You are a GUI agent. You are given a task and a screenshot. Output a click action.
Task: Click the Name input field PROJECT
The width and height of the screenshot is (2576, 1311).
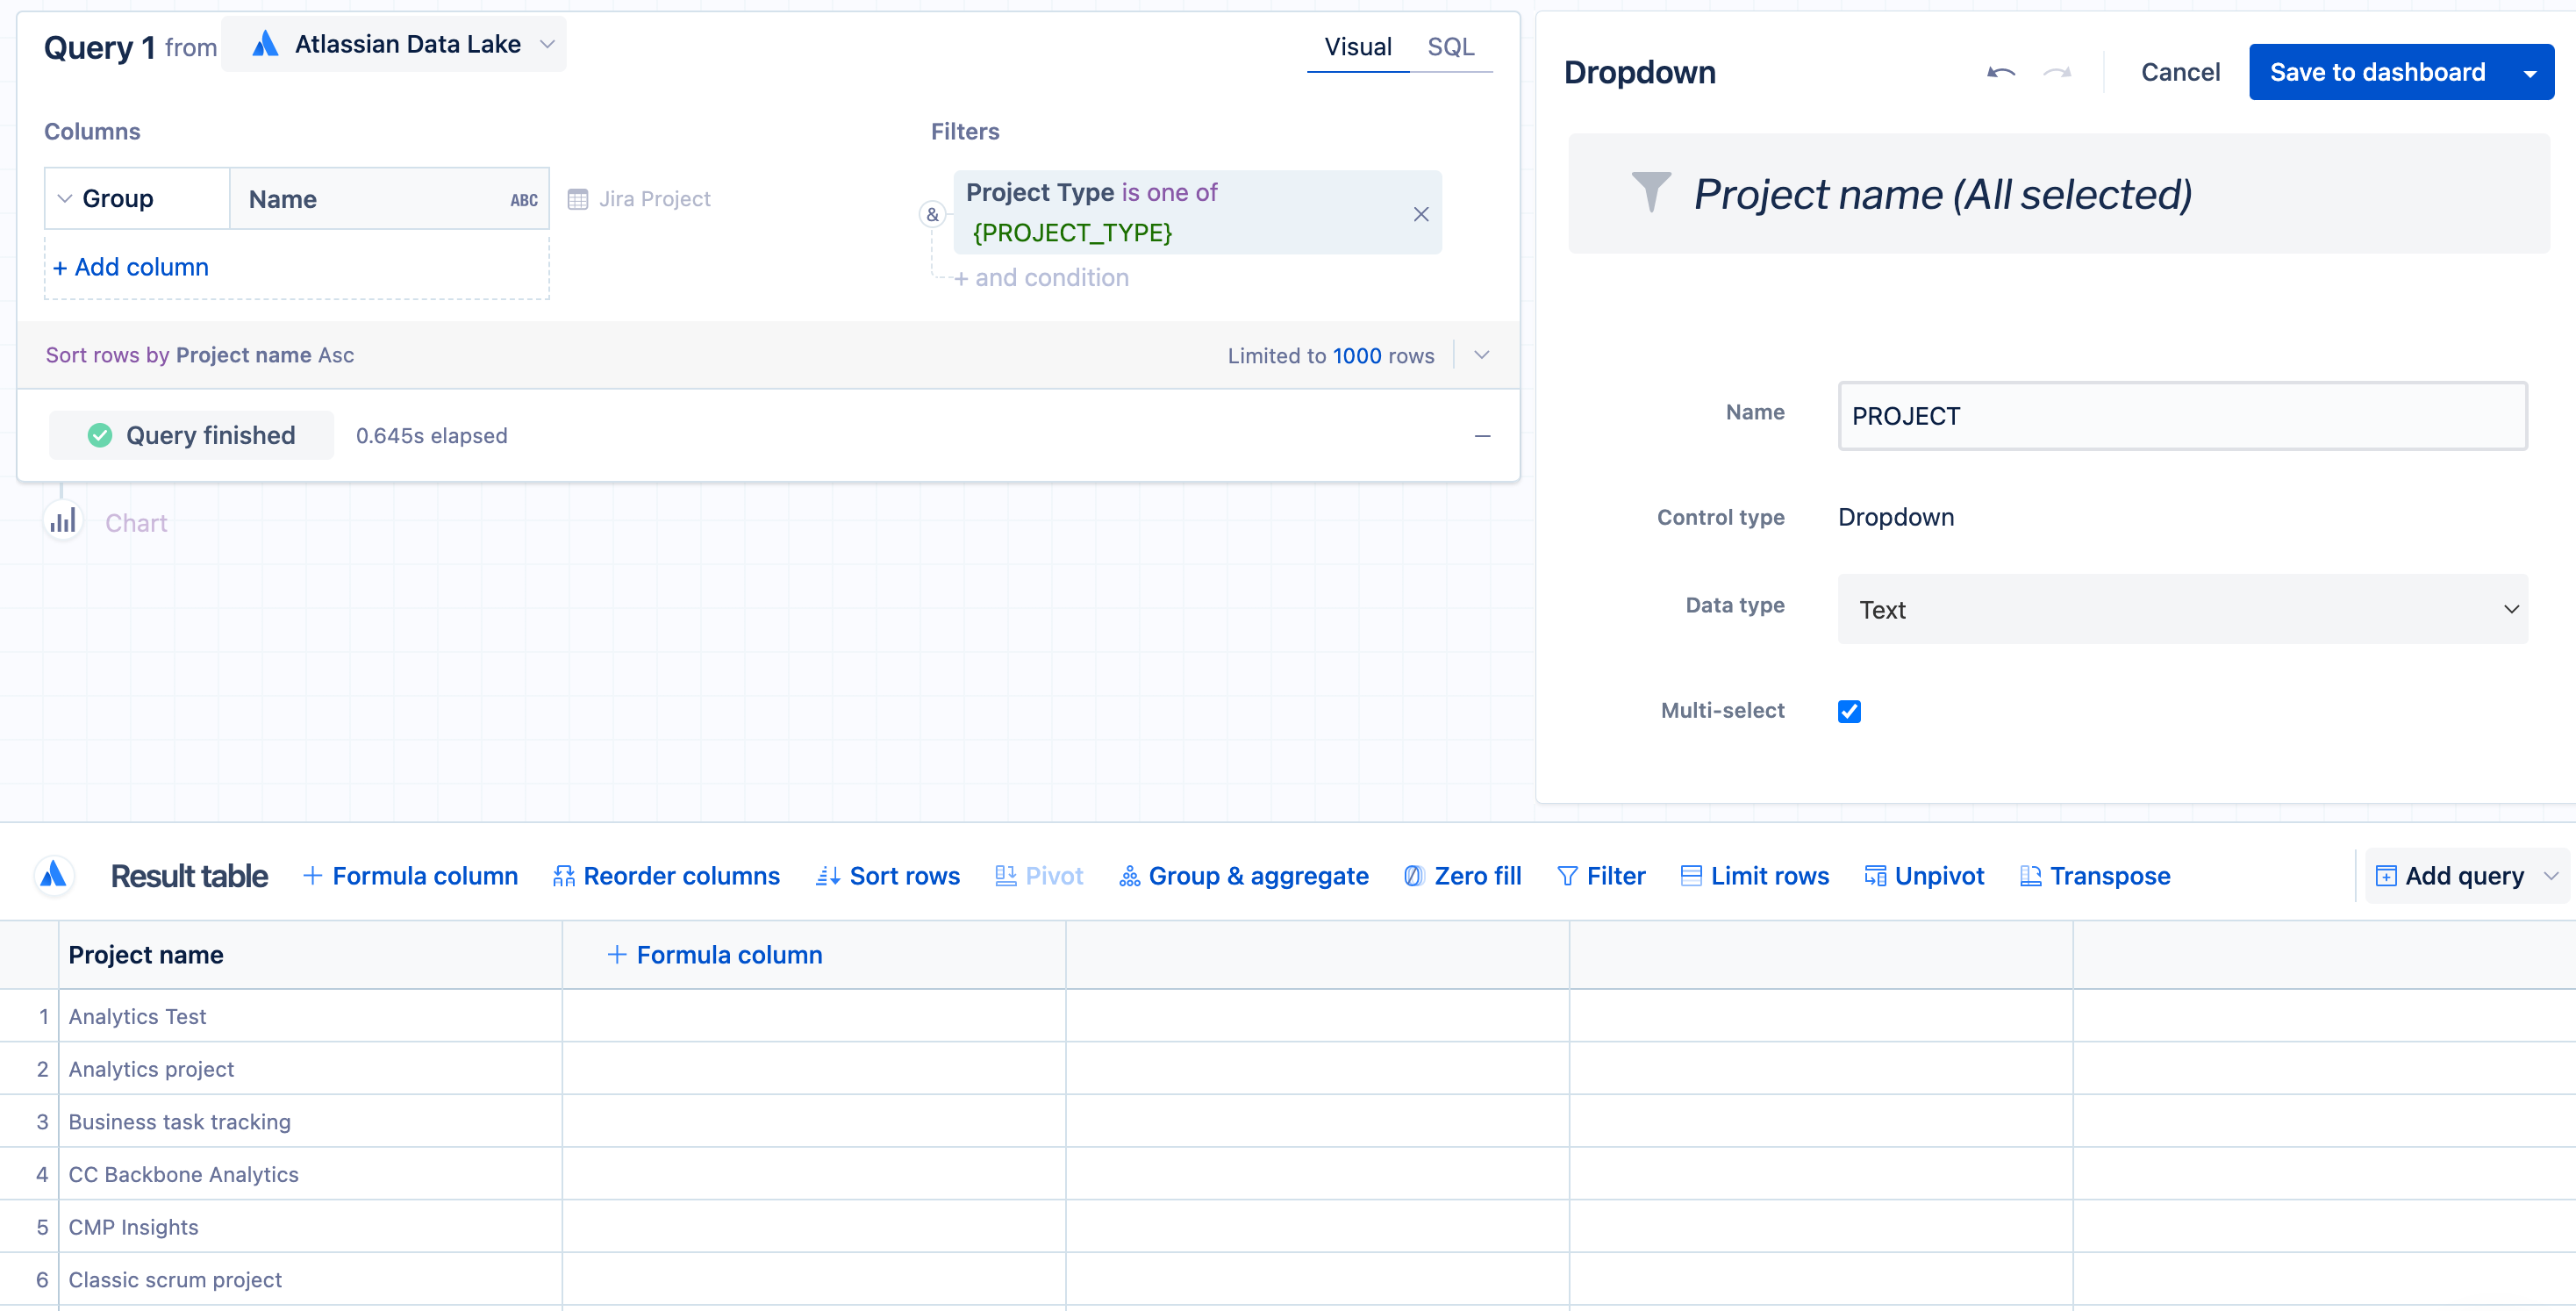click(2182, 416)
